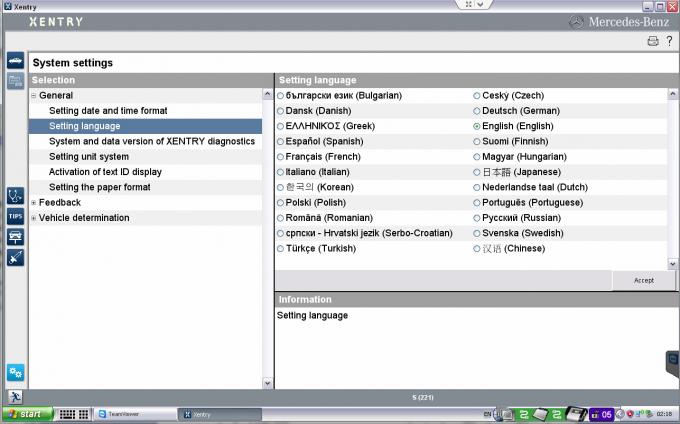Select Chinese language radio button
This screenshot has height=424, width=680.
pos(477,249)
